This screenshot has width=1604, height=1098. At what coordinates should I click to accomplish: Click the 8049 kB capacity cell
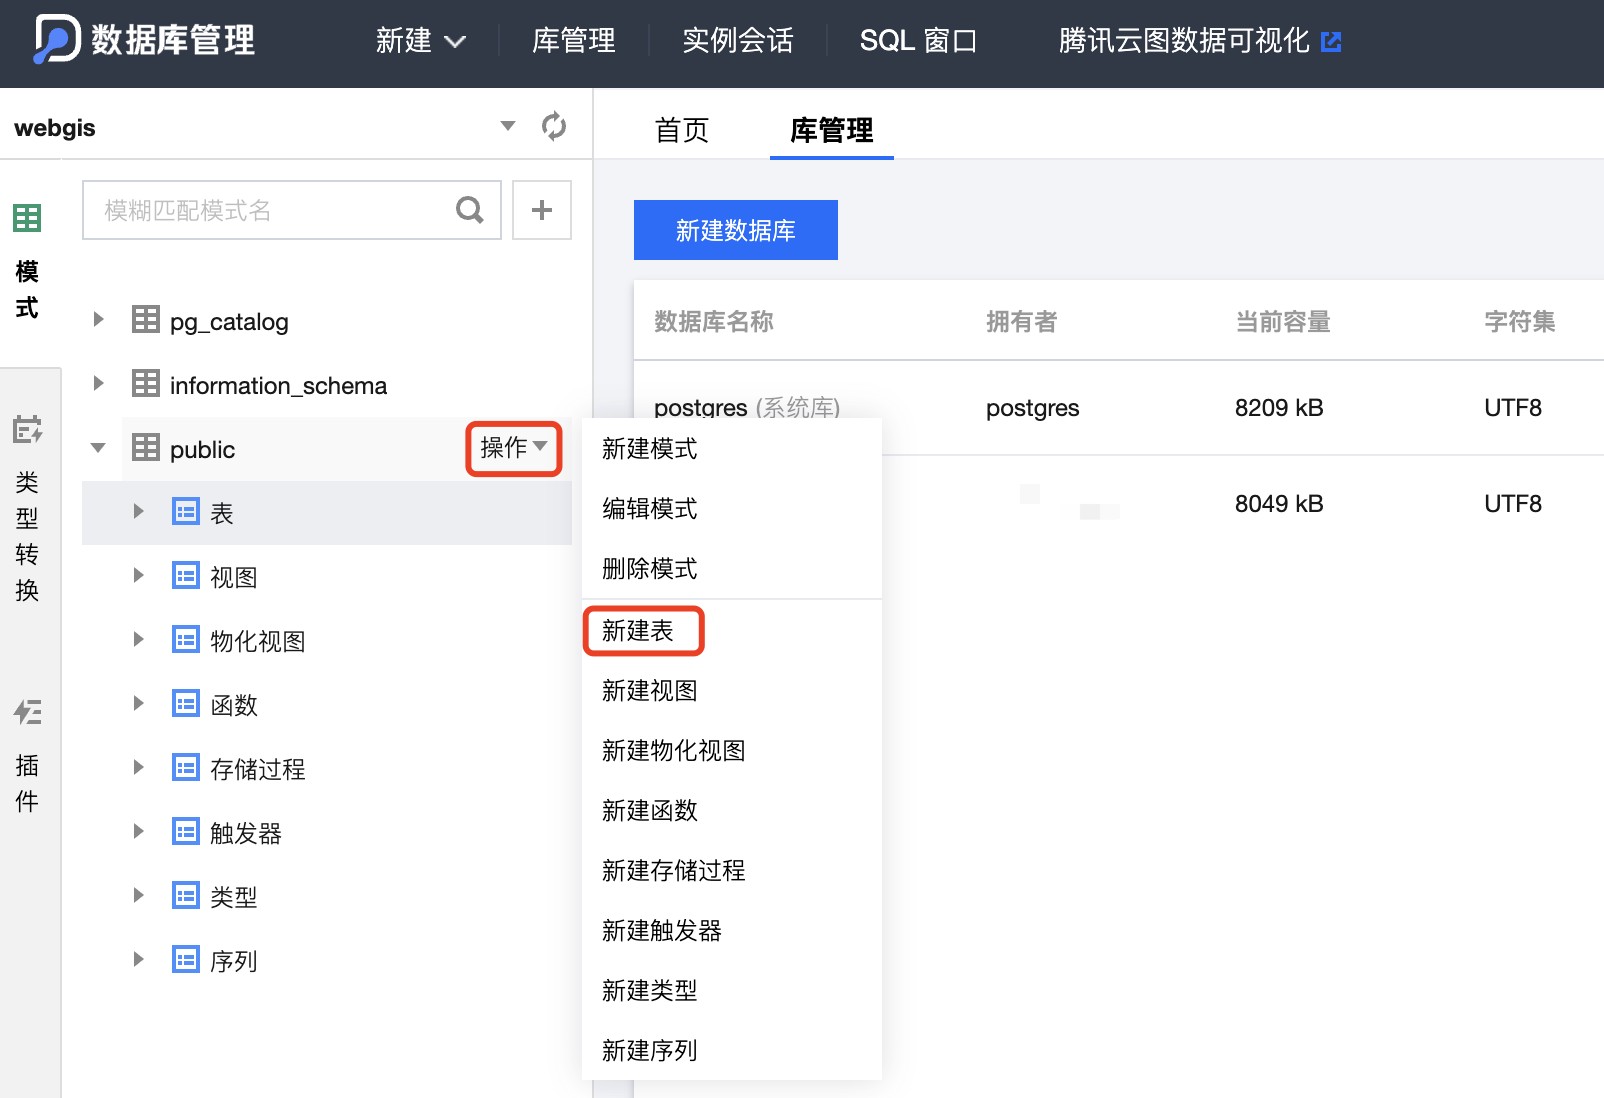pos(1279,504)
